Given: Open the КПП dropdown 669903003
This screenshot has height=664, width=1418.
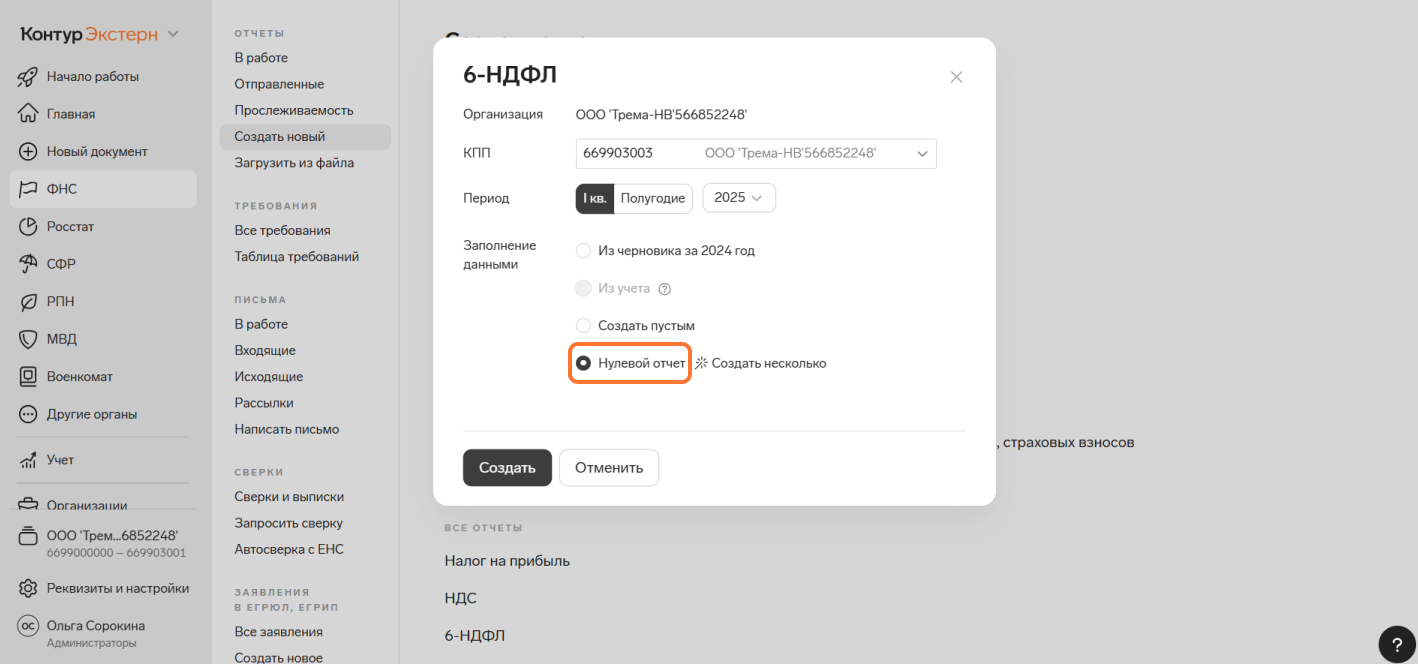Looking at the screenshot, I should 756,153.
